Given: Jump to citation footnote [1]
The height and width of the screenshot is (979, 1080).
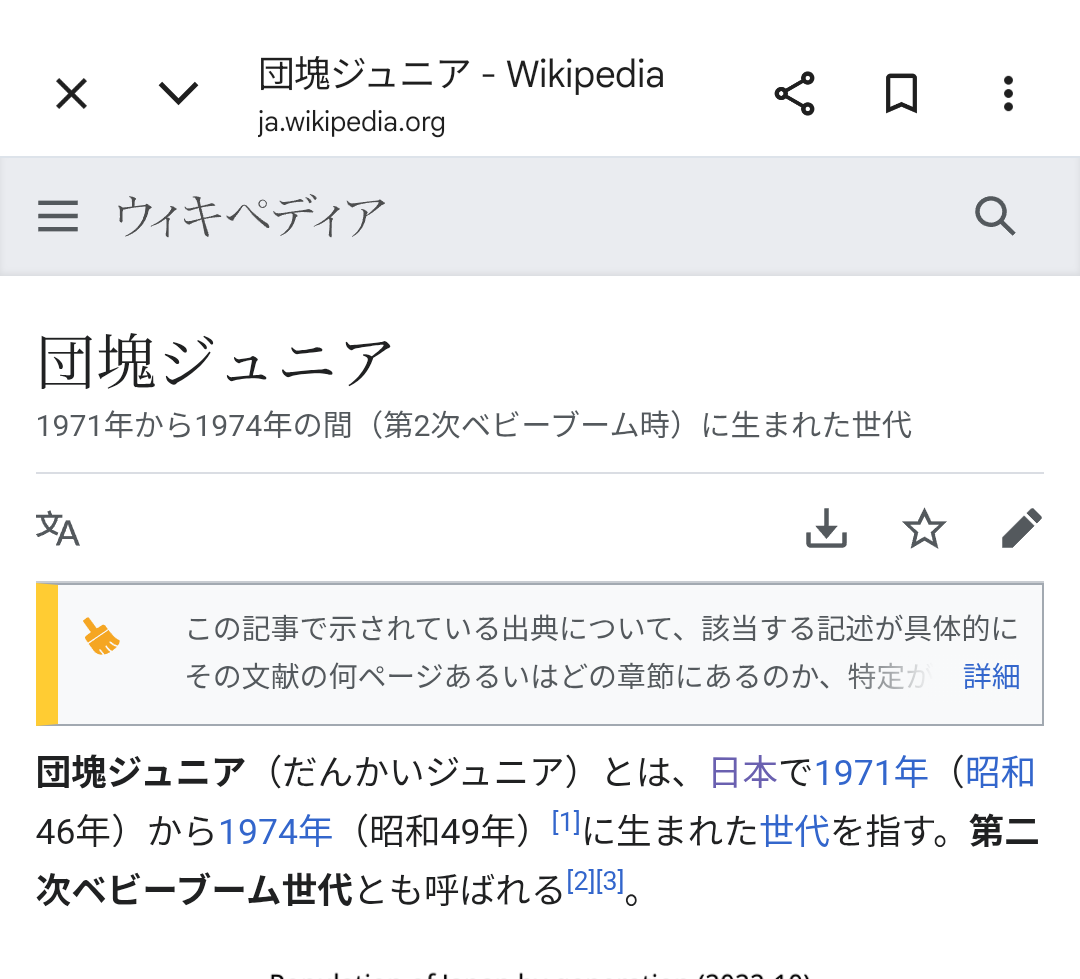Looking at the screenshot, I should pyautogui.click(x=566, y=823).
